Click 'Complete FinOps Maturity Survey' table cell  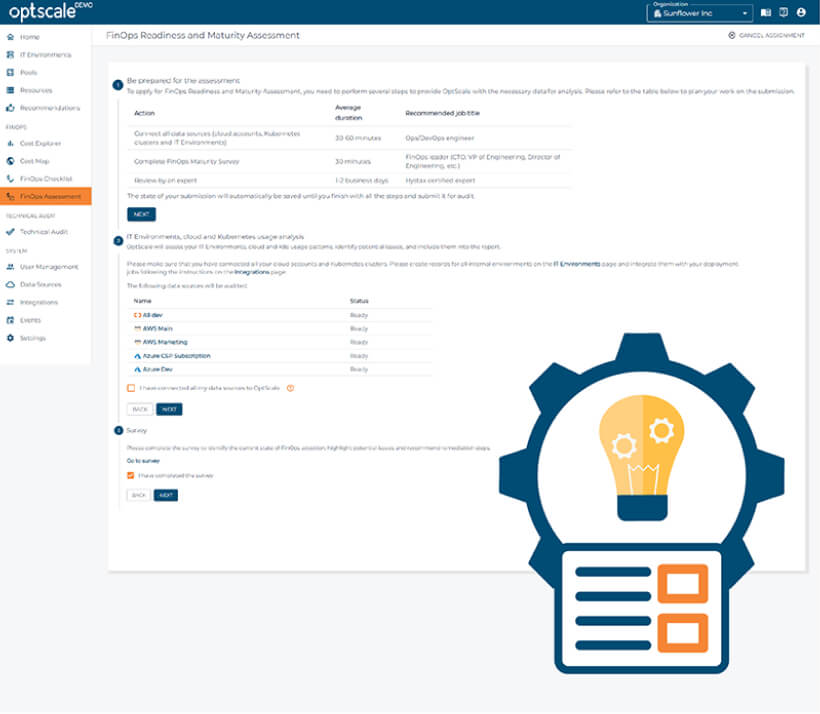[x=187, y=161]
